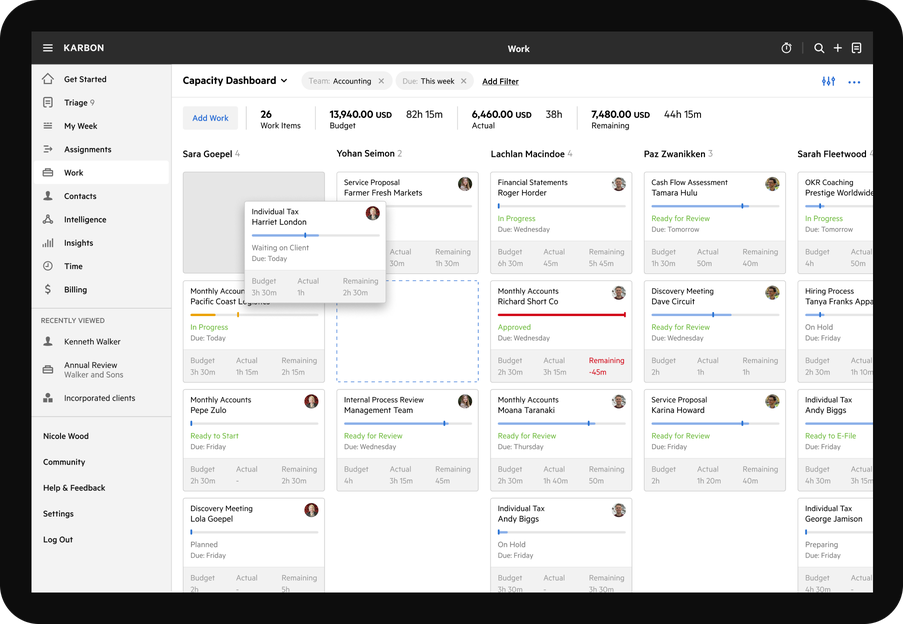
Task: Open the timer icon in the top bar
Action: (787, 47)
